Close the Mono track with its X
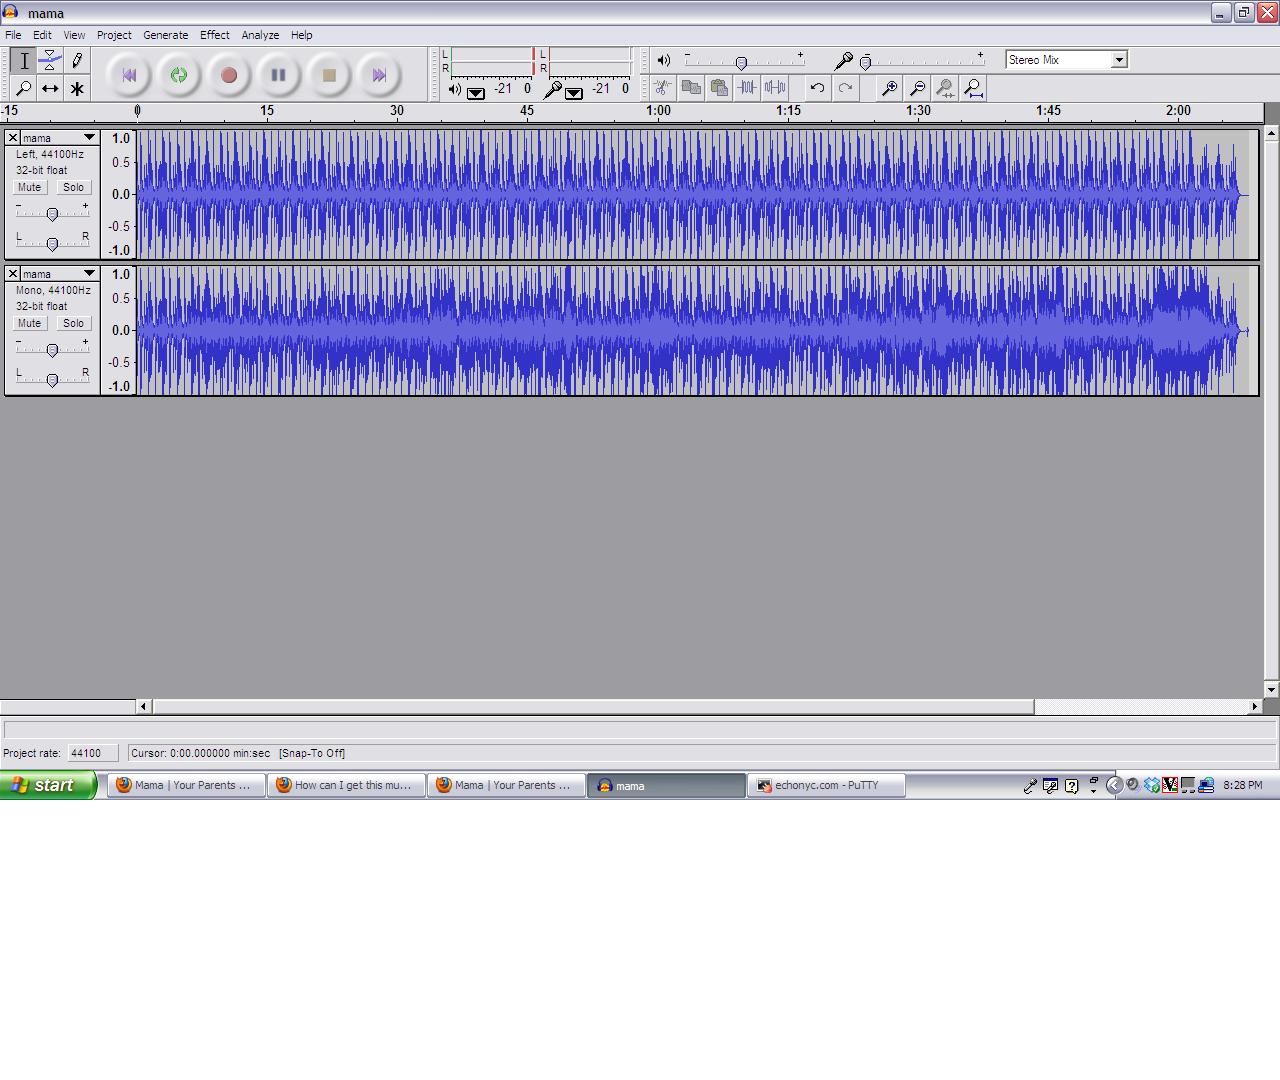The height and width of the screenshot is (1080, 1280). coord(12,274)
